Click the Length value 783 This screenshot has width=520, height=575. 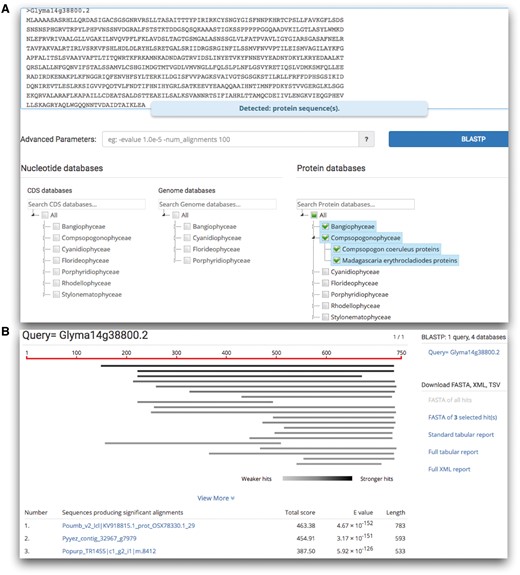pos(400,525)
